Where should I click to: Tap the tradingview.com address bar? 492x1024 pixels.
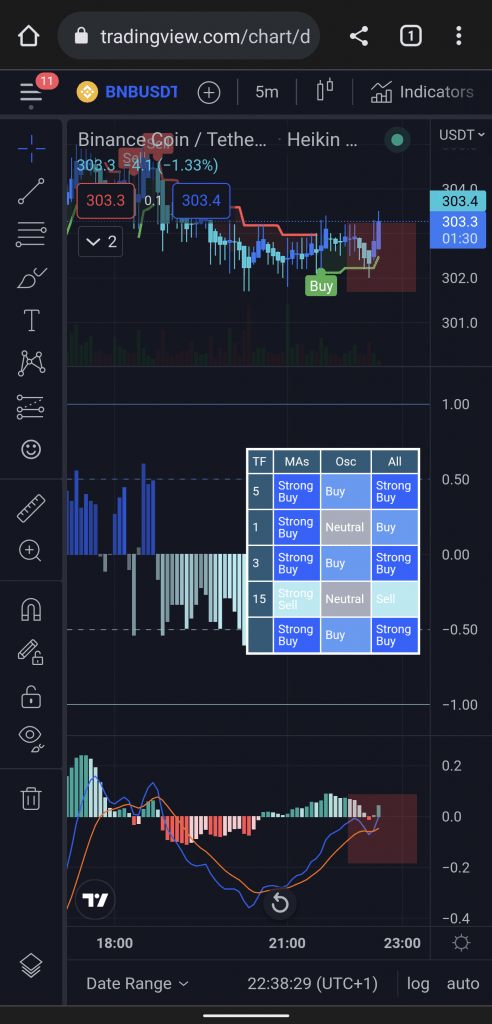coord(188,36)
